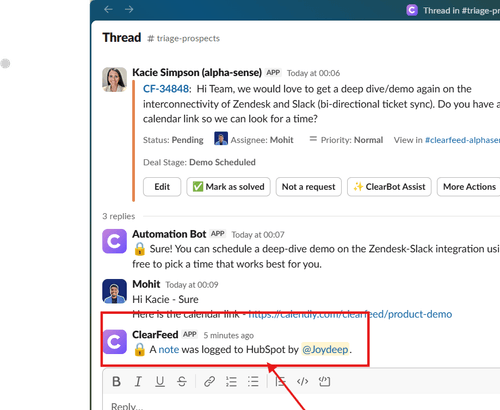
Task: Insert a link via chain icon
Action: coord(209,381)
